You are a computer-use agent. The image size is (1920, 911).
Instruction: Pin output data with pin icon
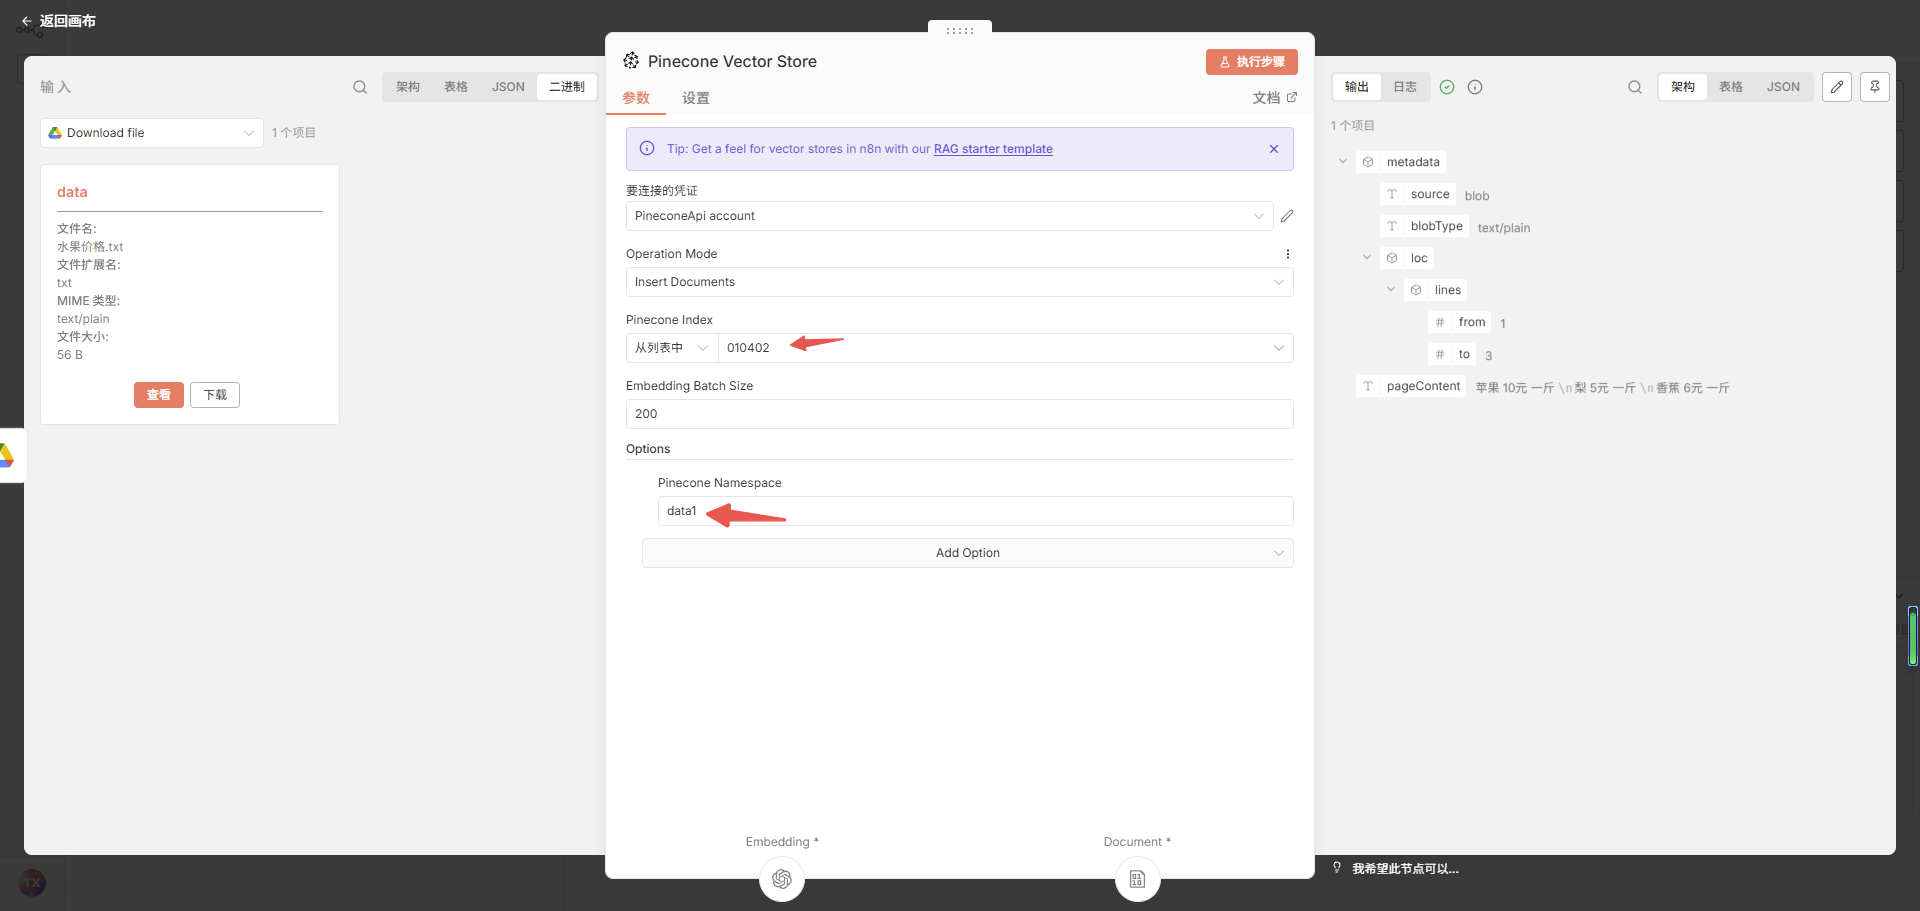[1875, 87]
